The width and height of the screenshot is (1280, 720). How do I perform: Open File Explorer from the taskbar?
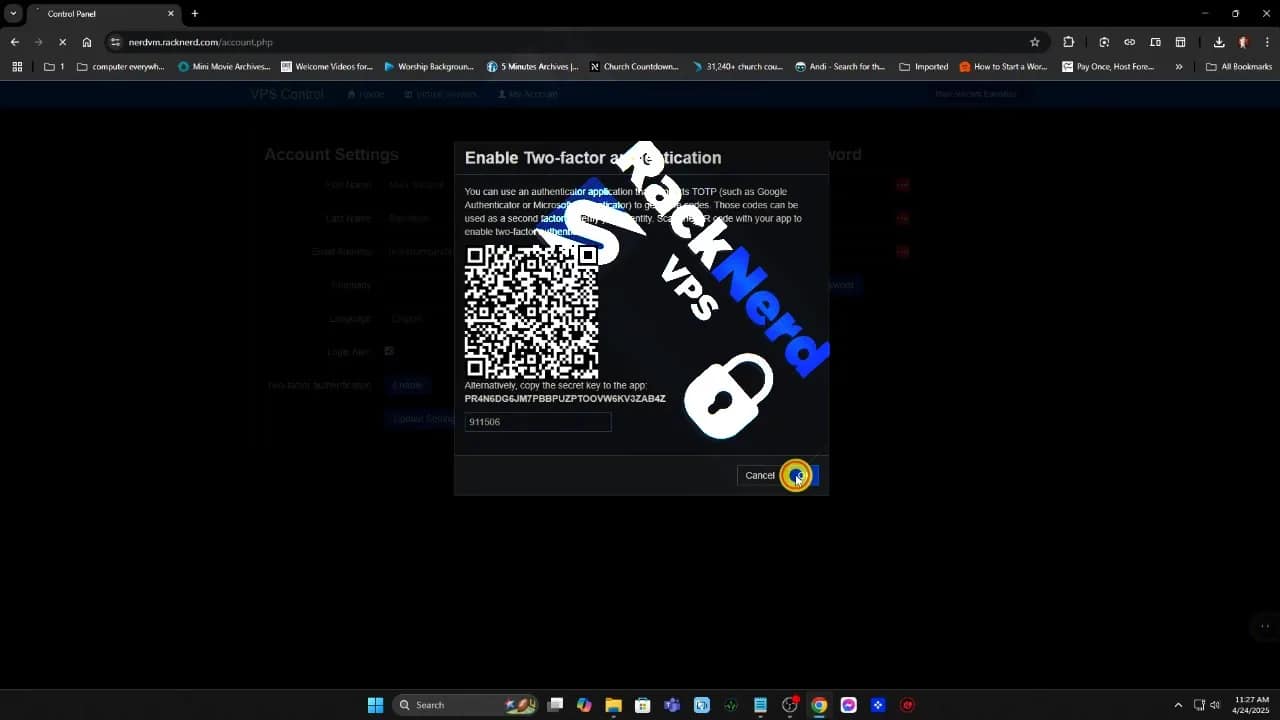pos(613,705)
